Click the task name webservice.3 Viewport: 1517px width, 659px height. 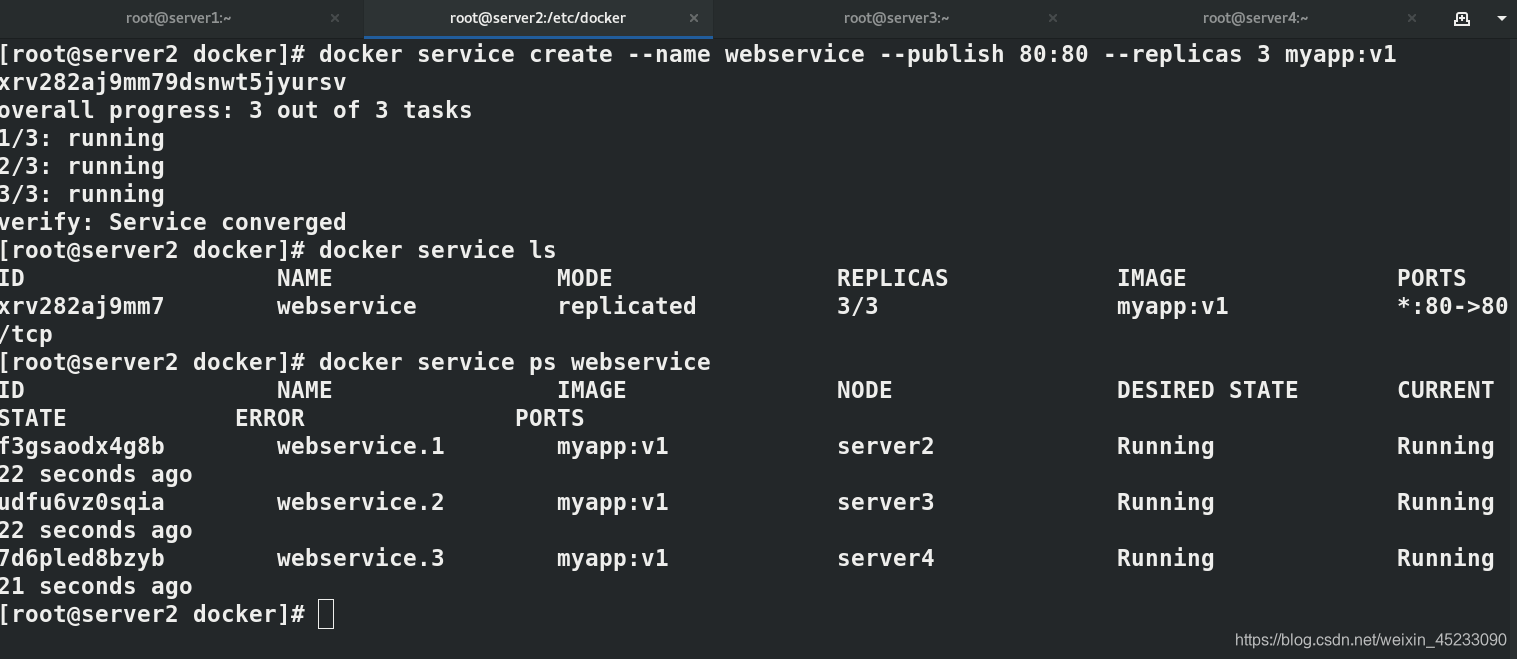(360, 558)
